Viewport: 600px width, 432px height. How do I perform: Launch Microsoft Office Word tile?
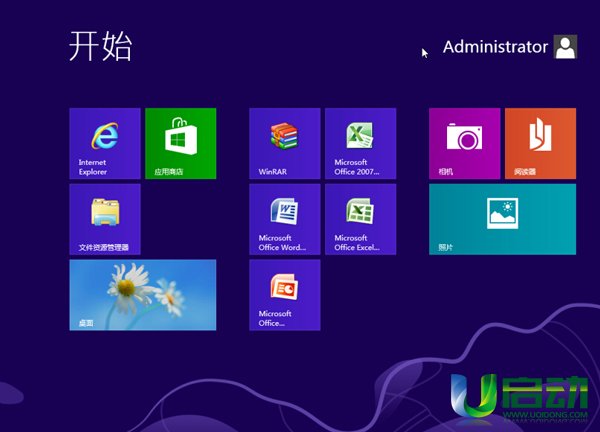coord(285,219)
